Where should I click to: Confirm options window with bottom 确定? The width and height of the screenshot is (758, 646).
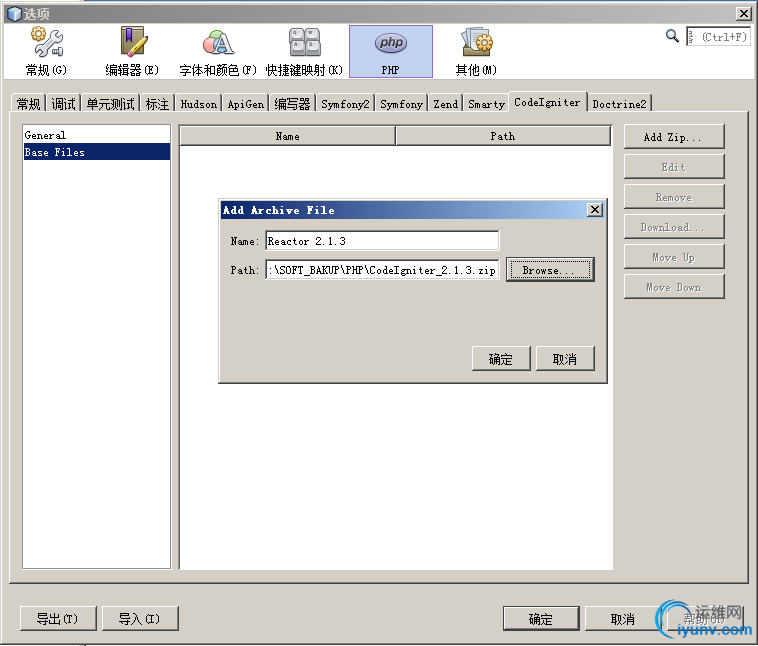coord(541,618)
